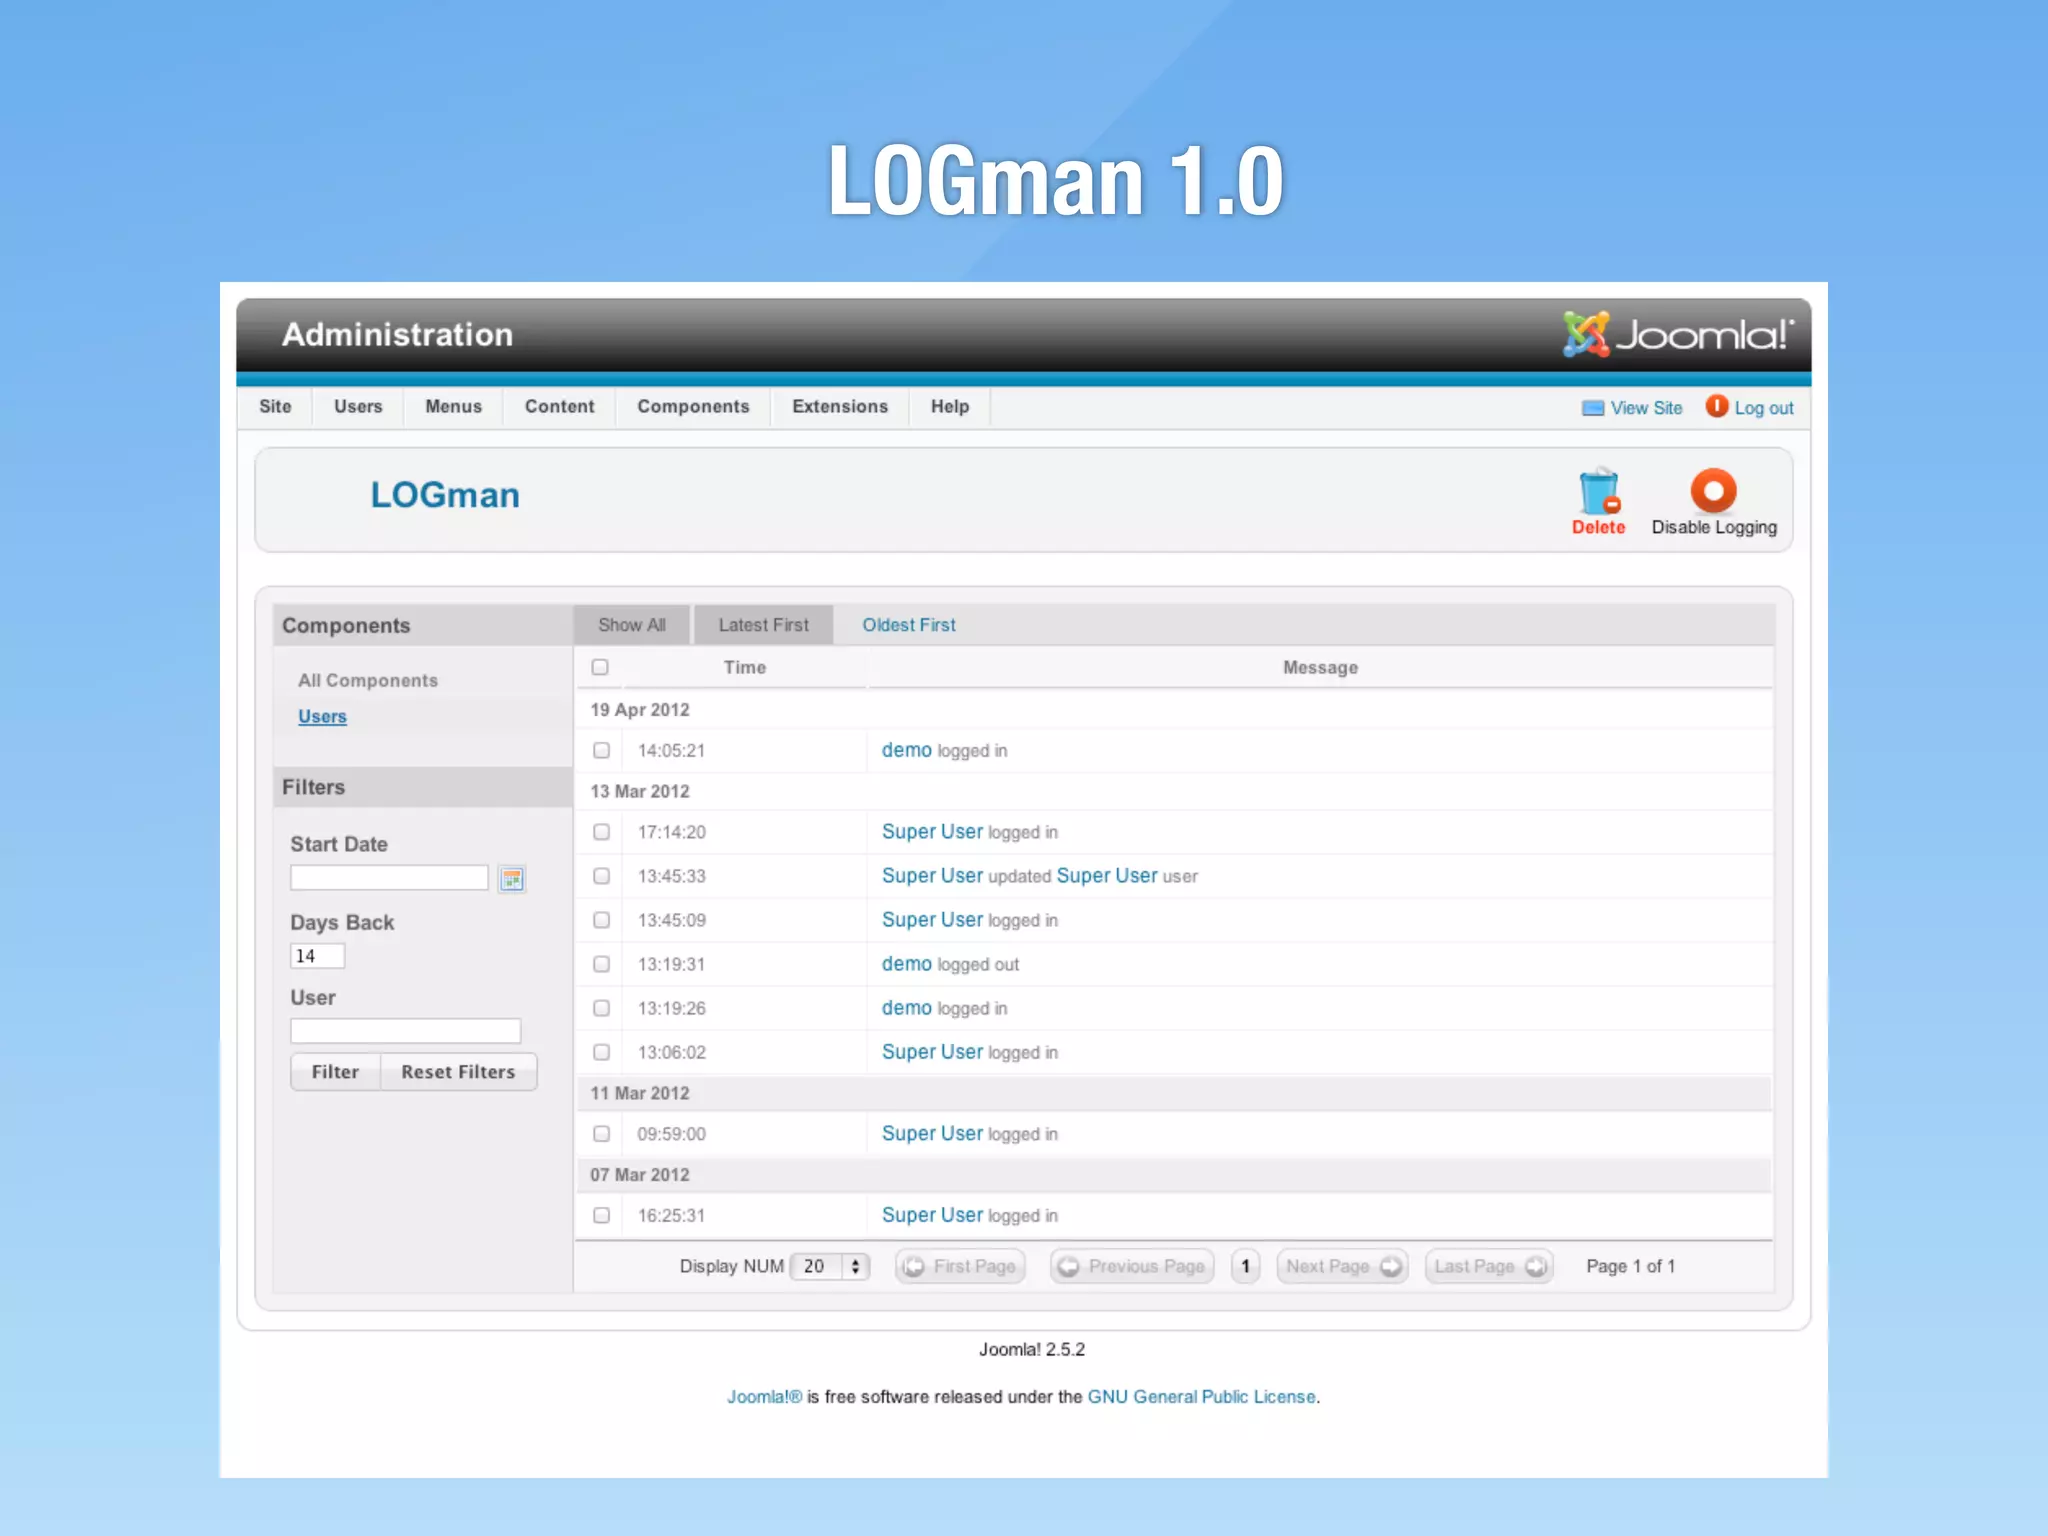
Task: Open the Content menu
Action: (559, 407)
